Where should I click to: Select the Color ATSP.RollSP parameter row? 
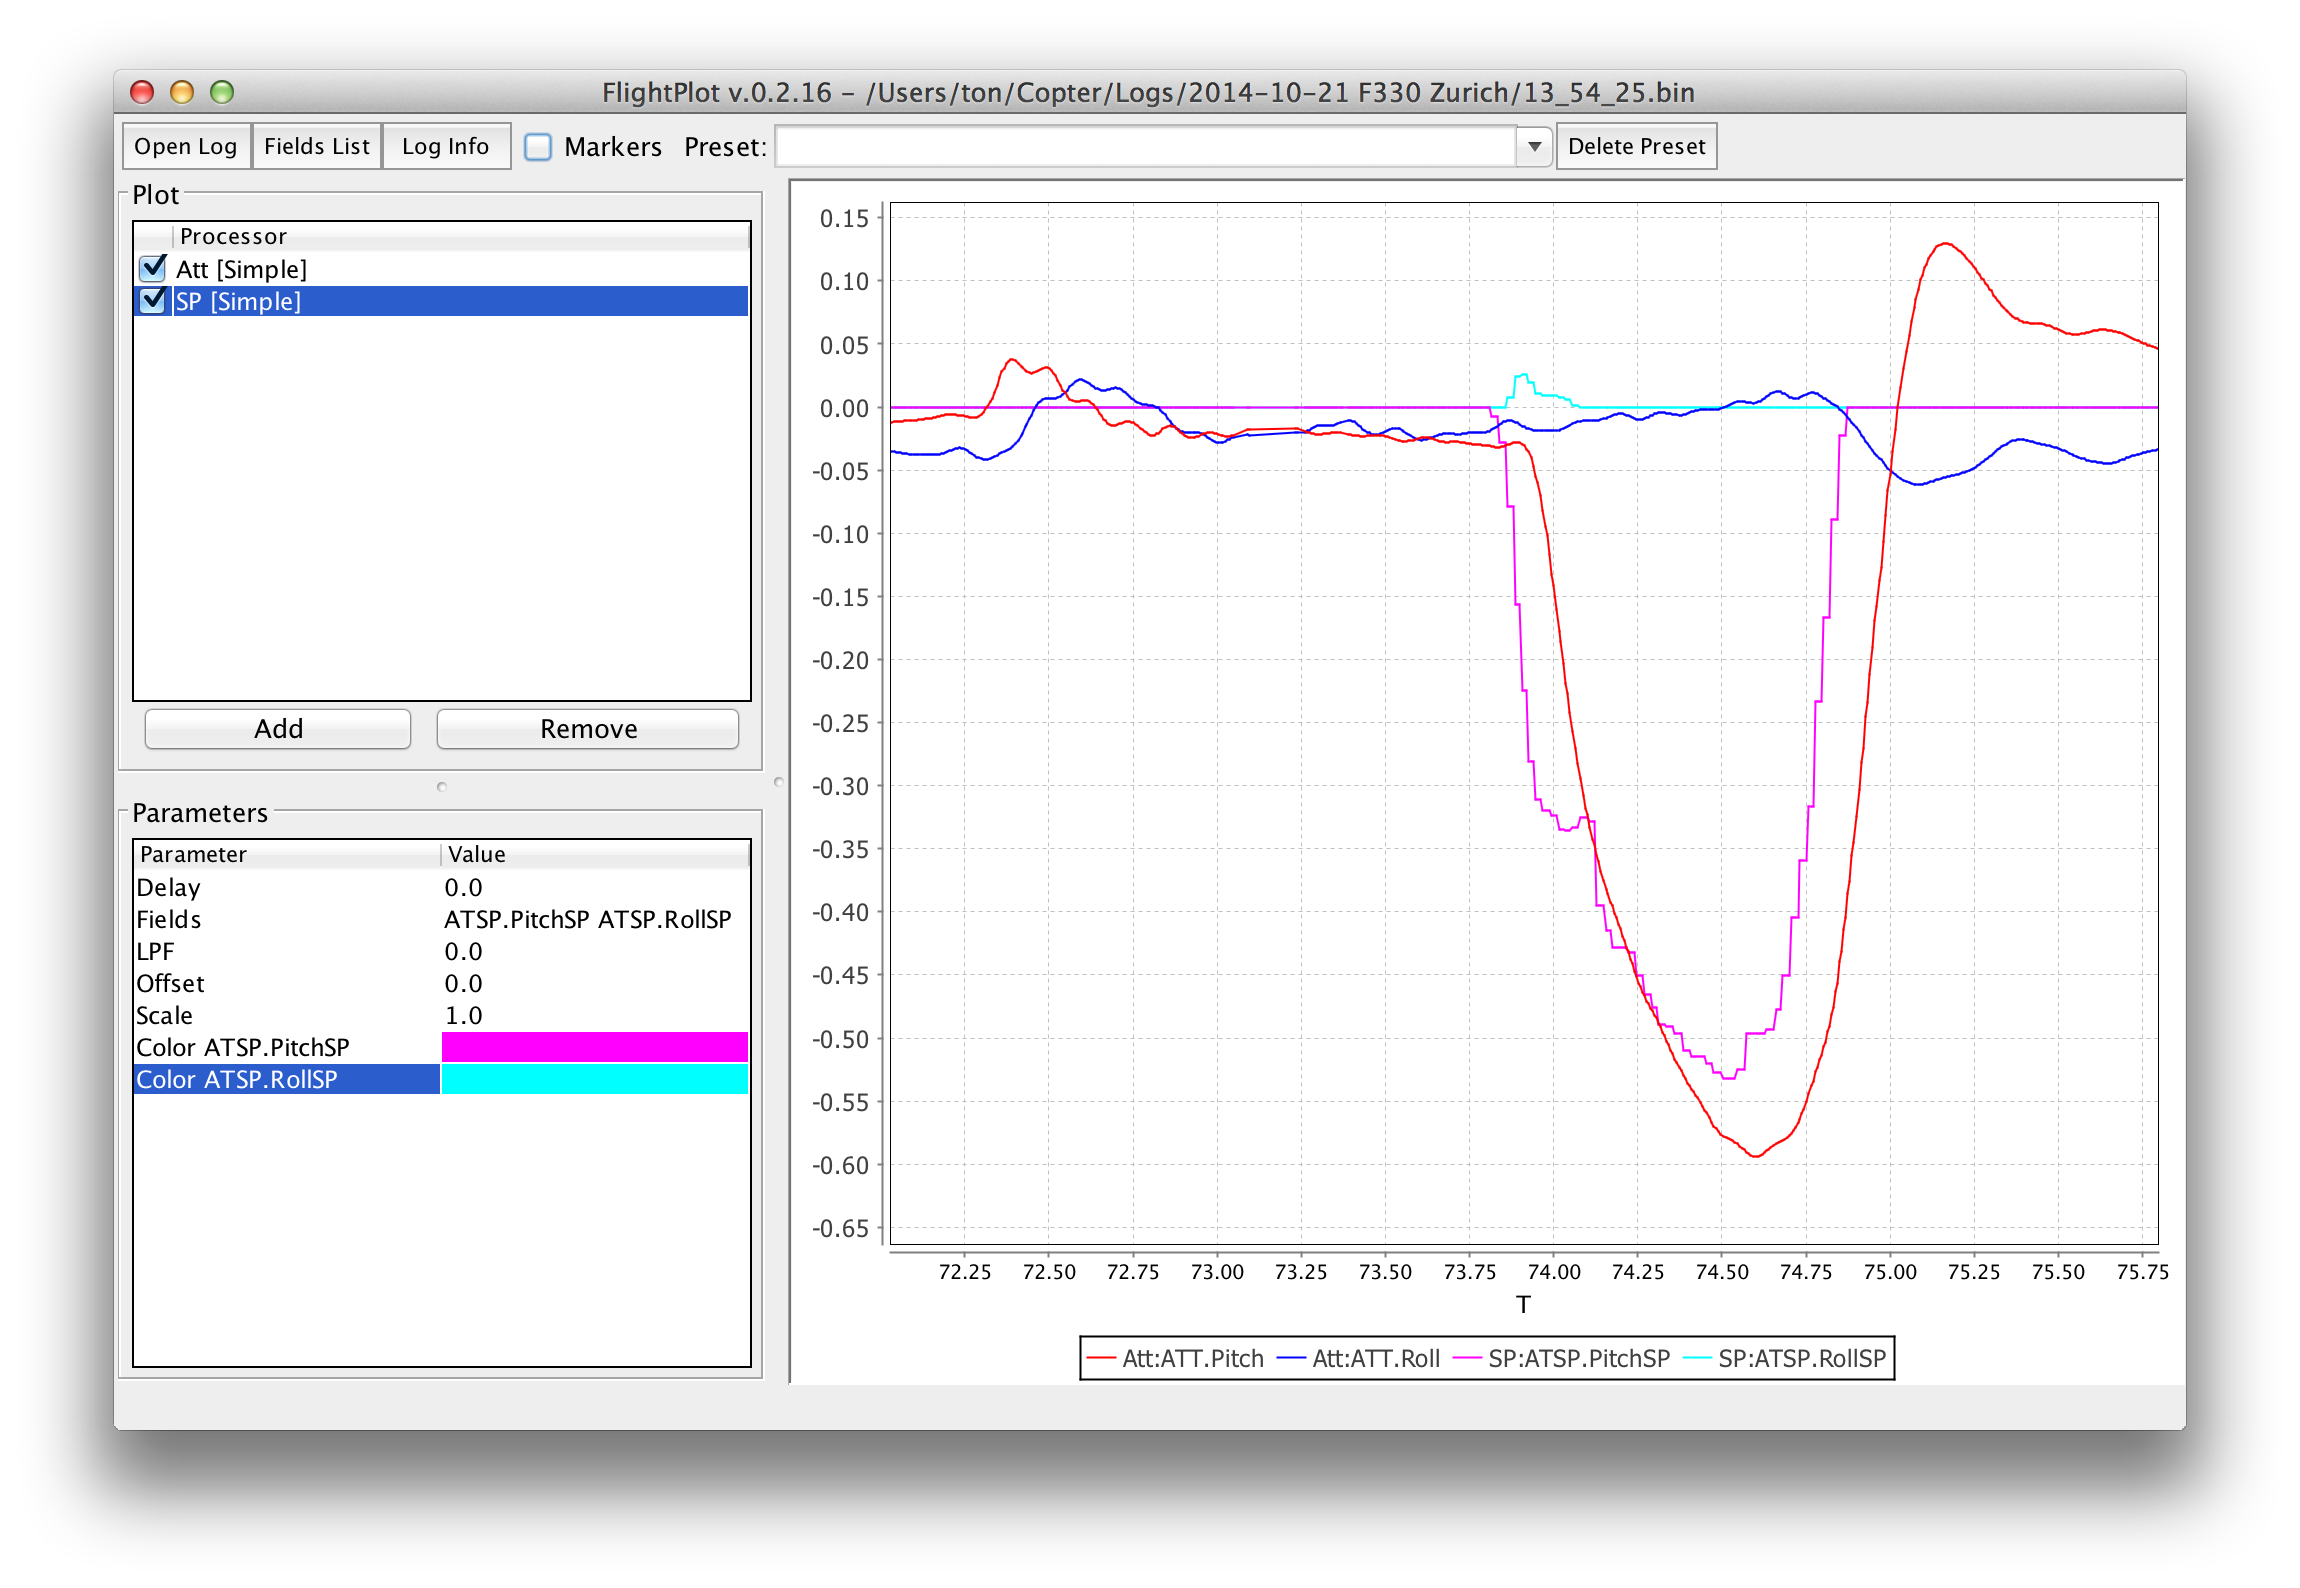441,1080
